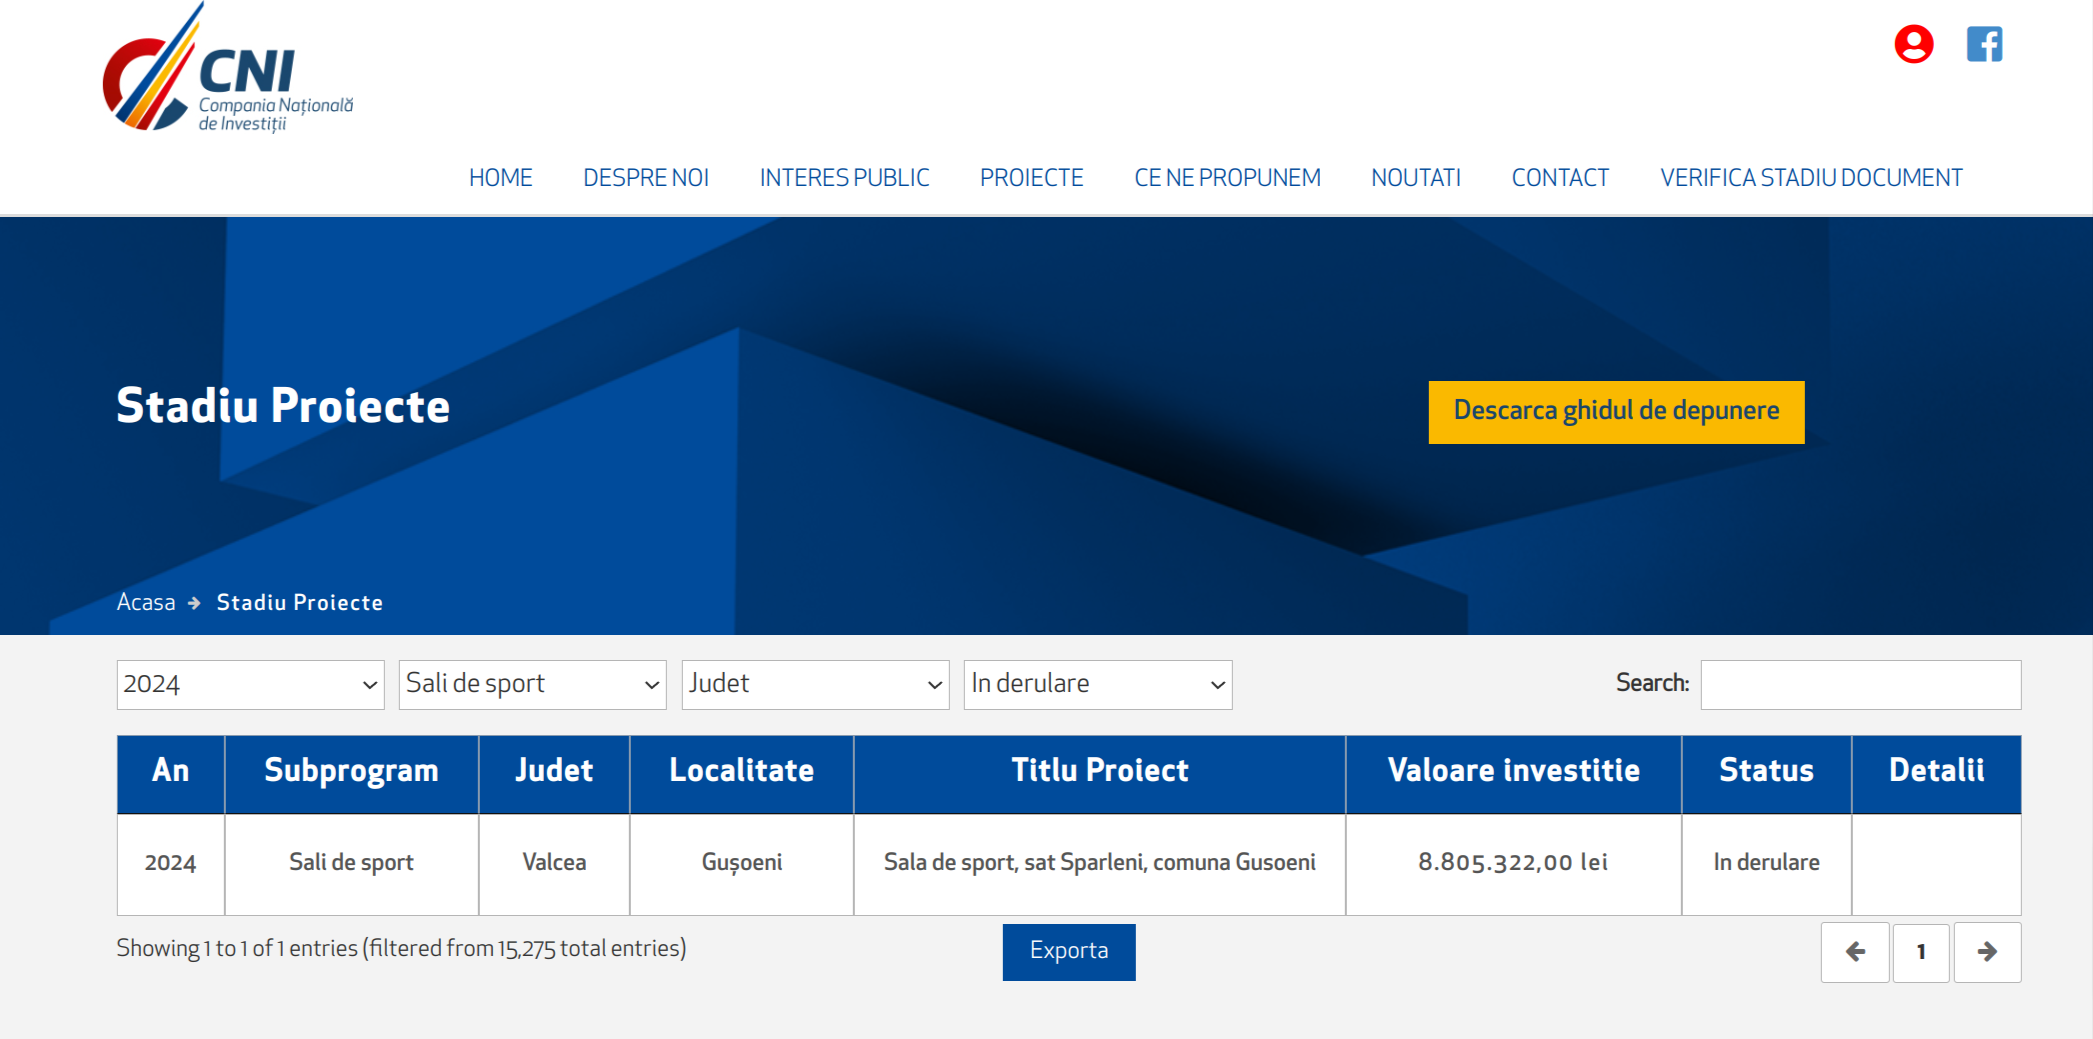Expand the Sali de sport dropdown

click(x=532, y=685)
